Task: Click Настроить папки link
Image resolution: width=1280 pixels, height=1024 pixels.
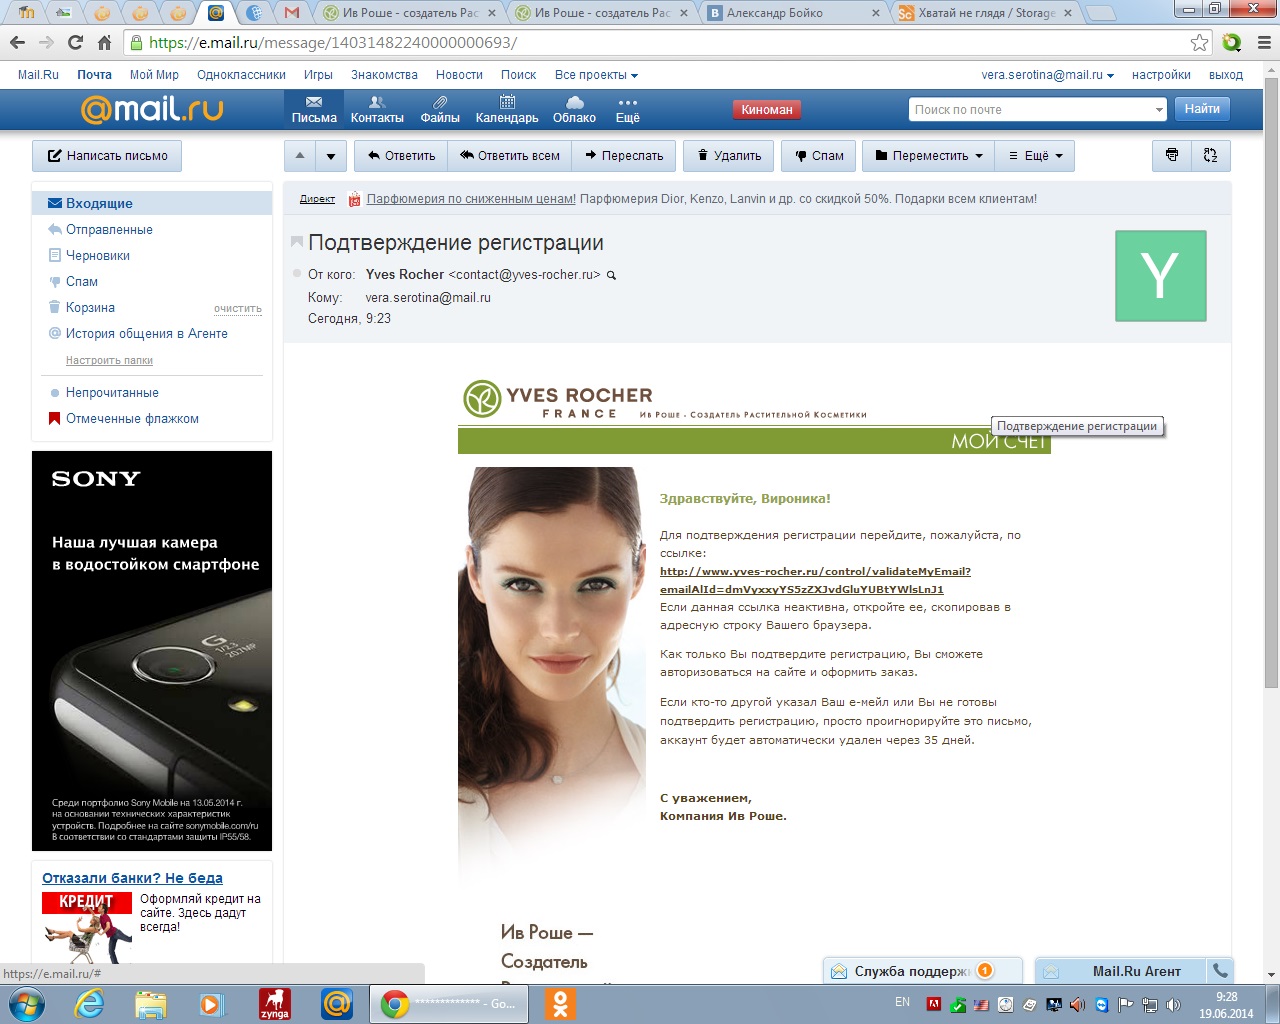Action: coord(109,360)
